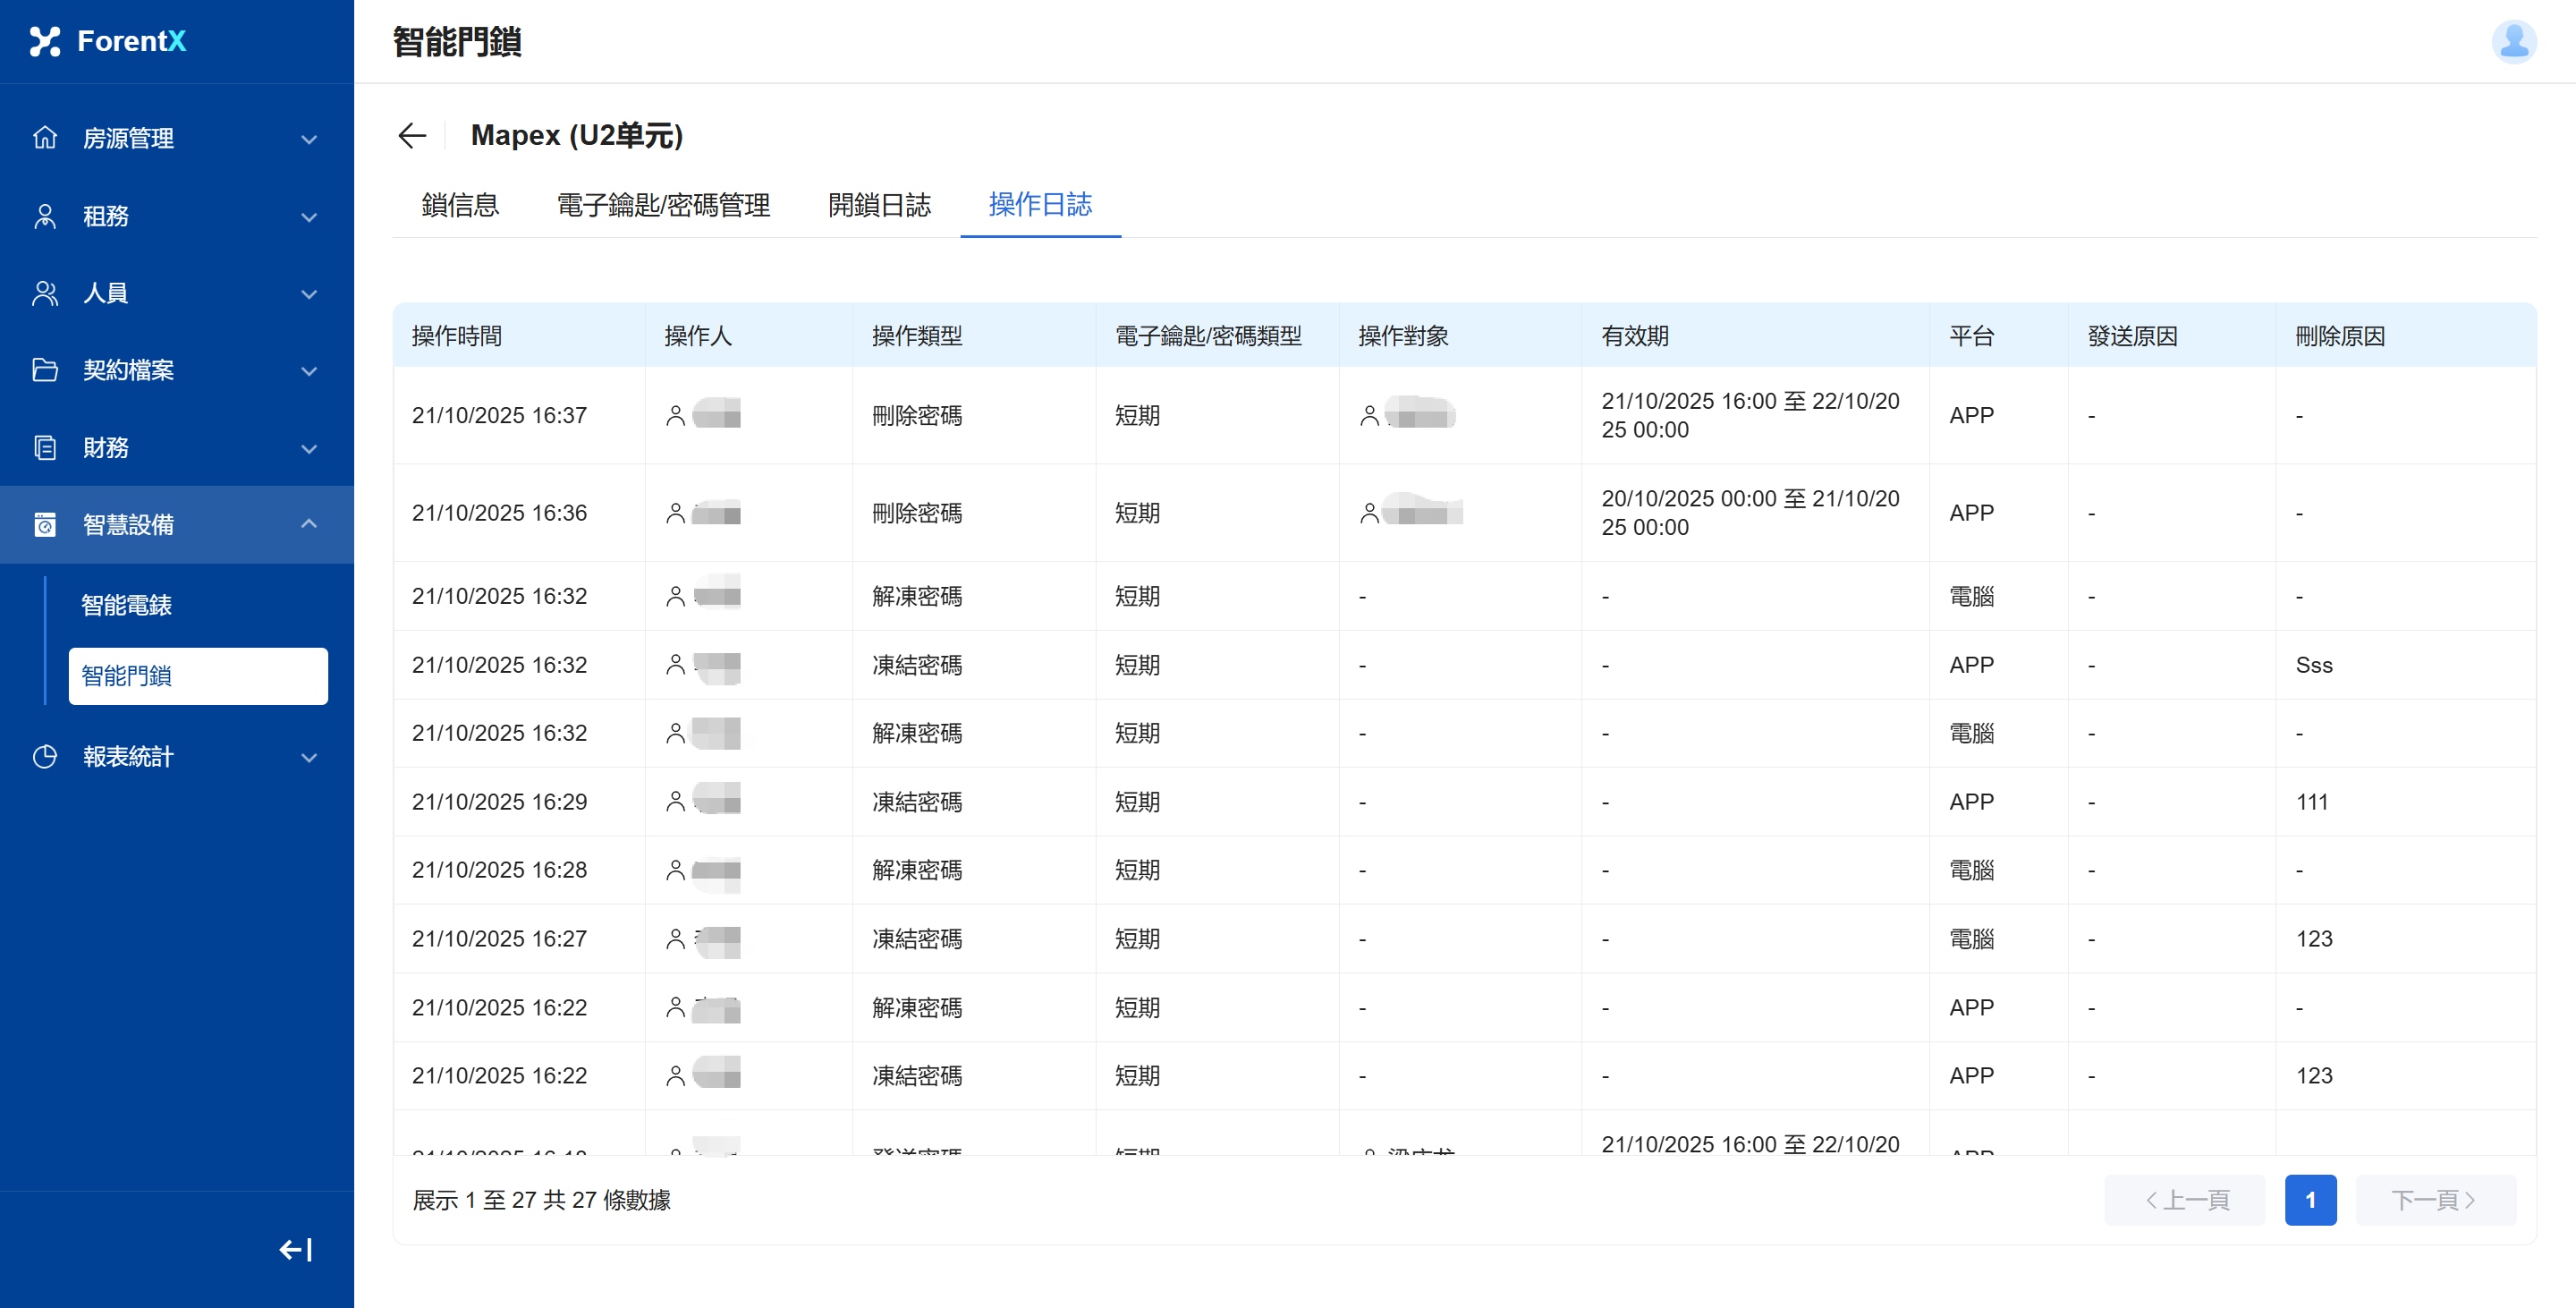Expand the 報表統計 dropdown chevron
The image size is (2576, 1308).
(309, 757)
